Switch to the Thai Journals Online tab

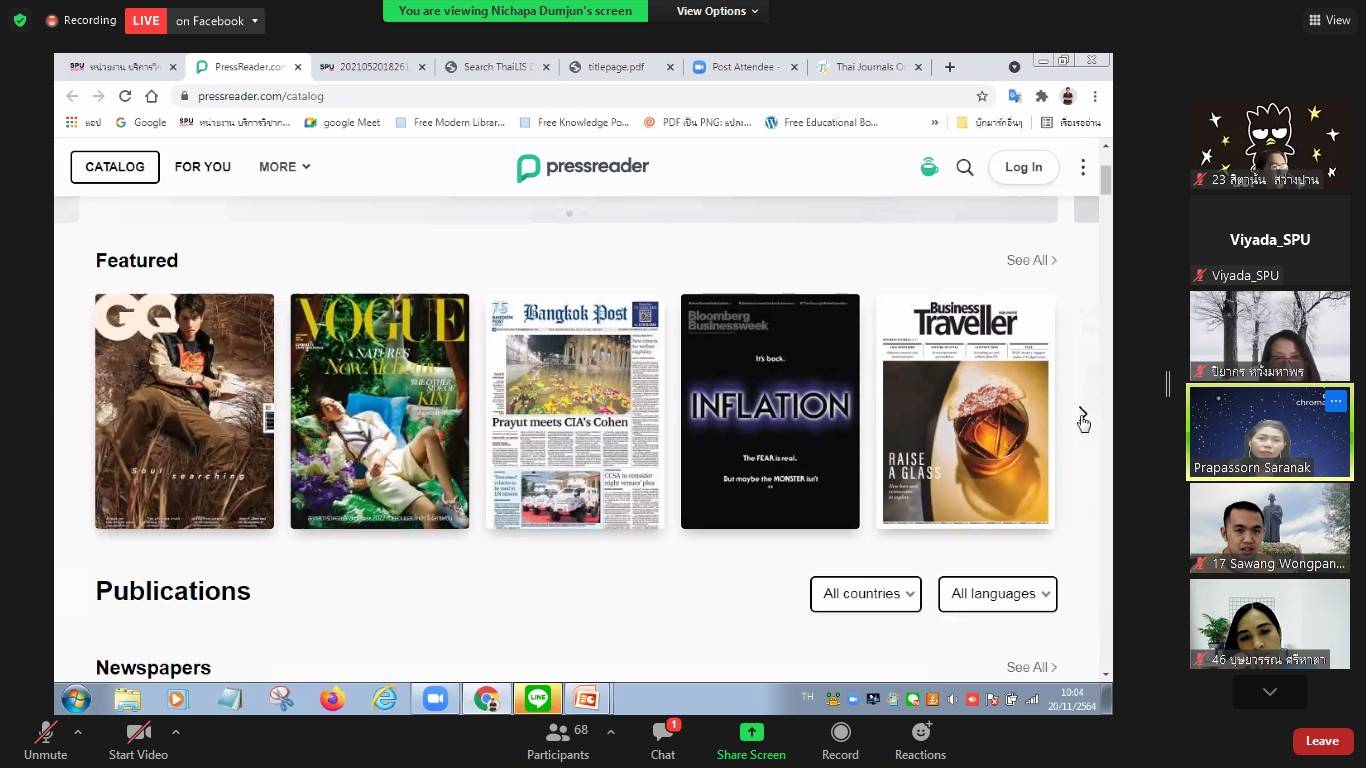click(868, 67)
